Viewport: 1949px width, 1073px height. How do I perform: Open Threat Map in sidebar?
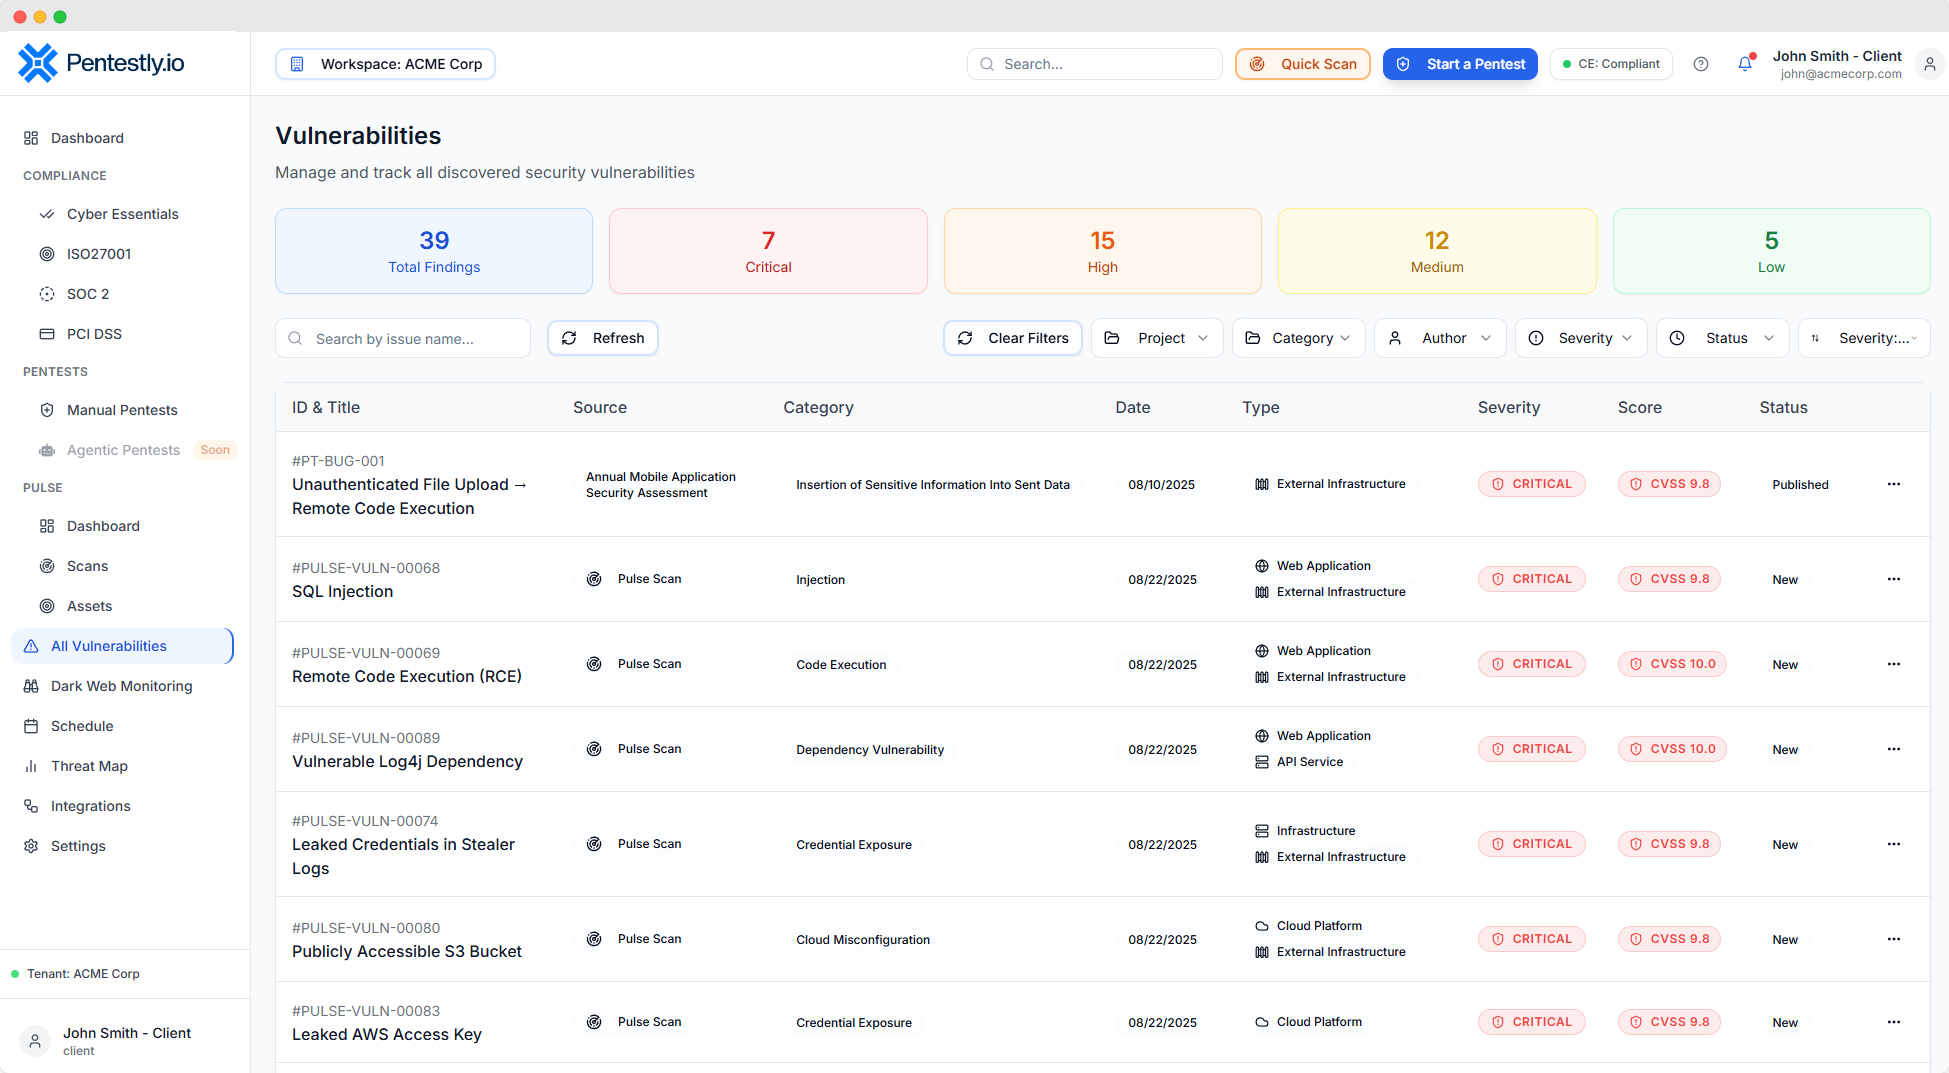[89, 766]
